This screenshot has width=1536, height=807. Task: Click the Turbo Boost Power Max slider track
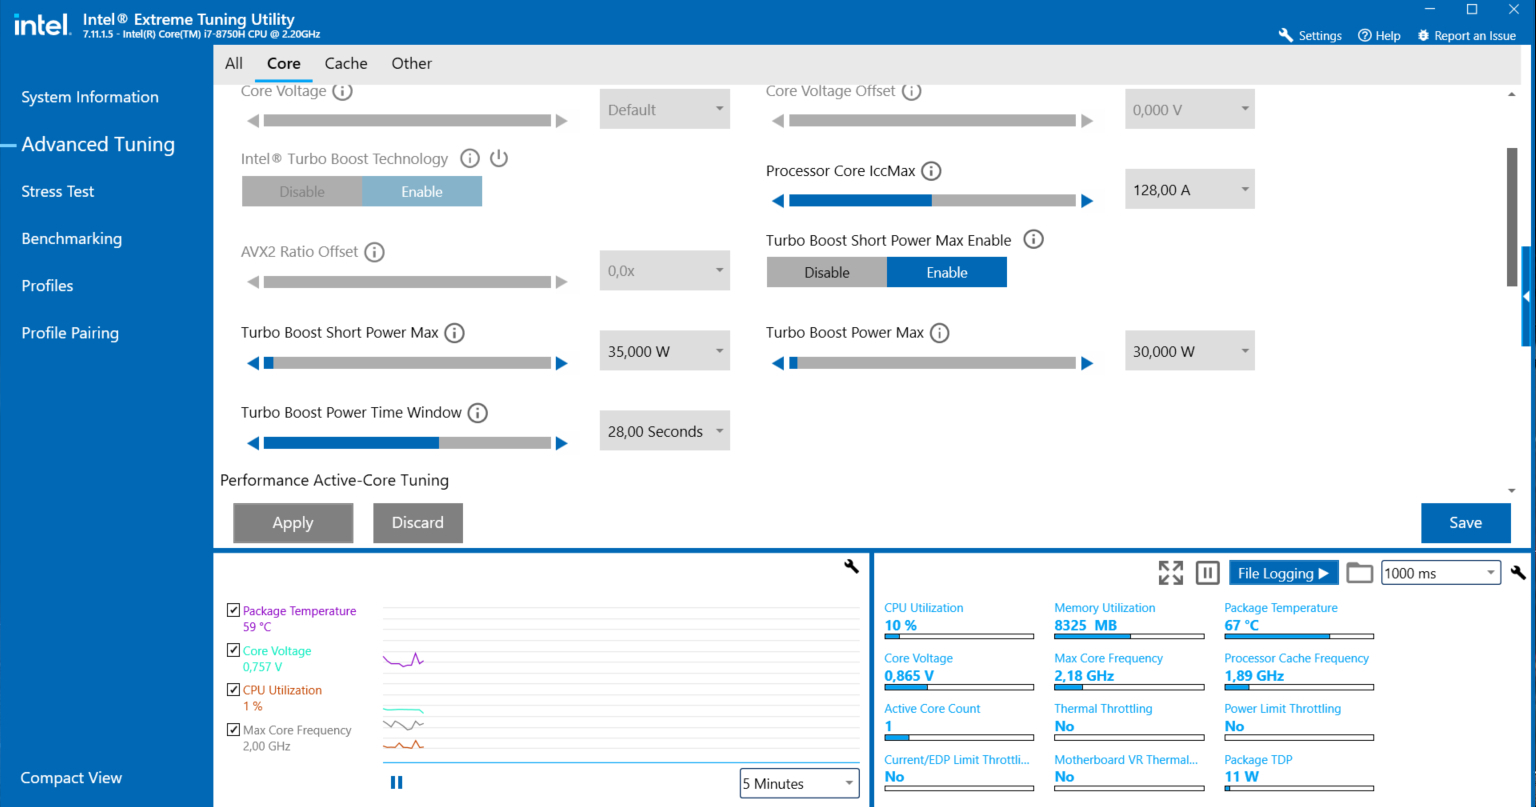point(932,363)
